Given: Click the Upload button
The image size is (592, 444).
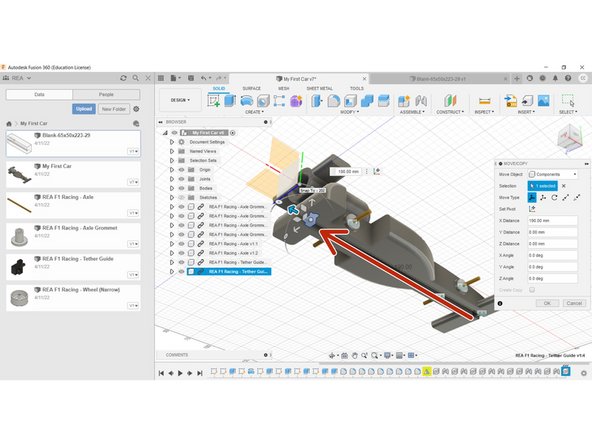Looking at the screenshot, I should tap(84, 109).
